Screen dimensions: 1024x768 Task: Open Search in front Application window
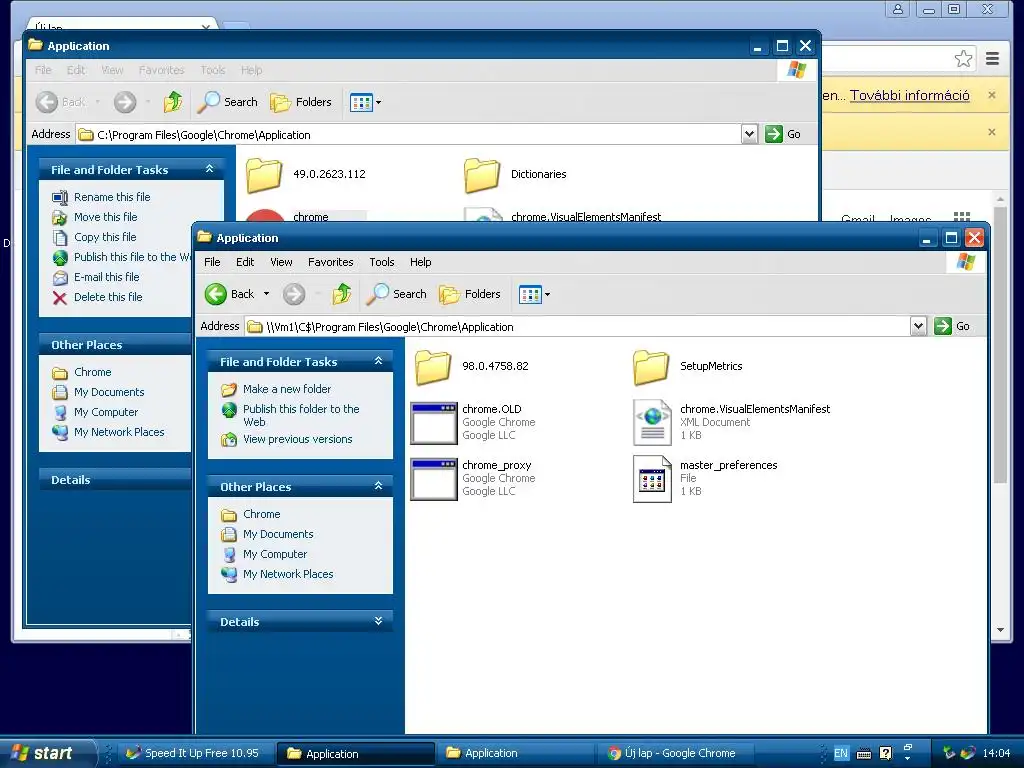click(396, 294)
